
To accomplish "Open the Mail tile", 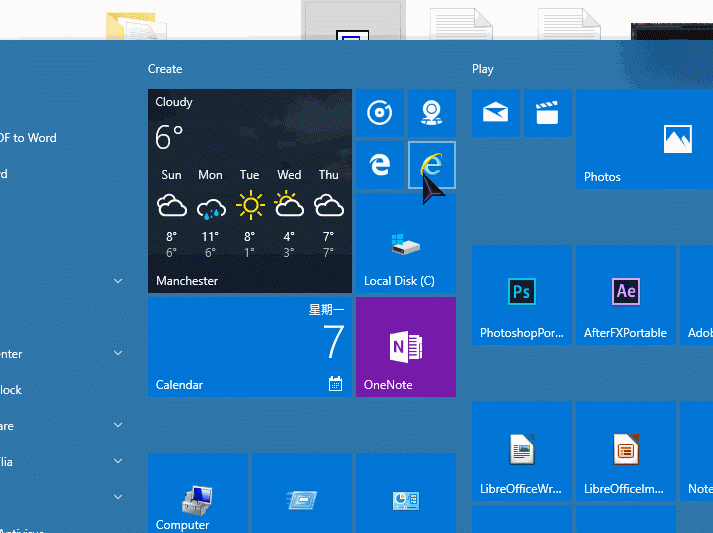I will (x=496, y=113).
